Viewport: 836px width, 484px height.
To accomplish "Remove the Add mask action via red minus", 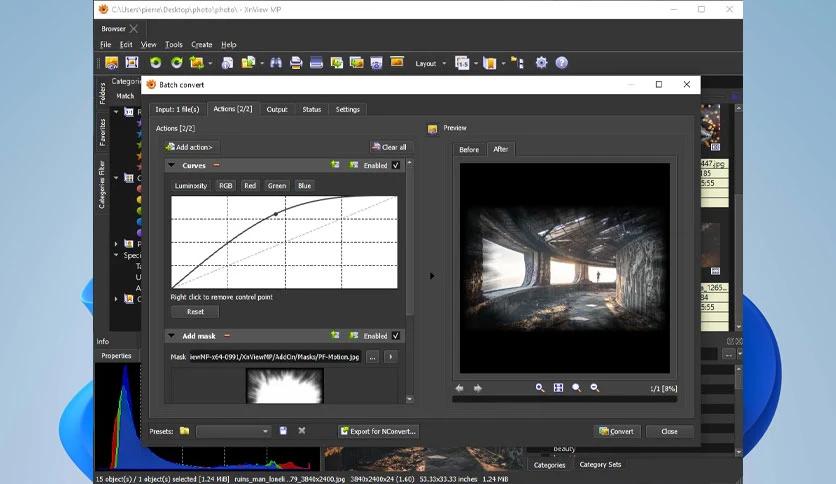I will (227, 336).
